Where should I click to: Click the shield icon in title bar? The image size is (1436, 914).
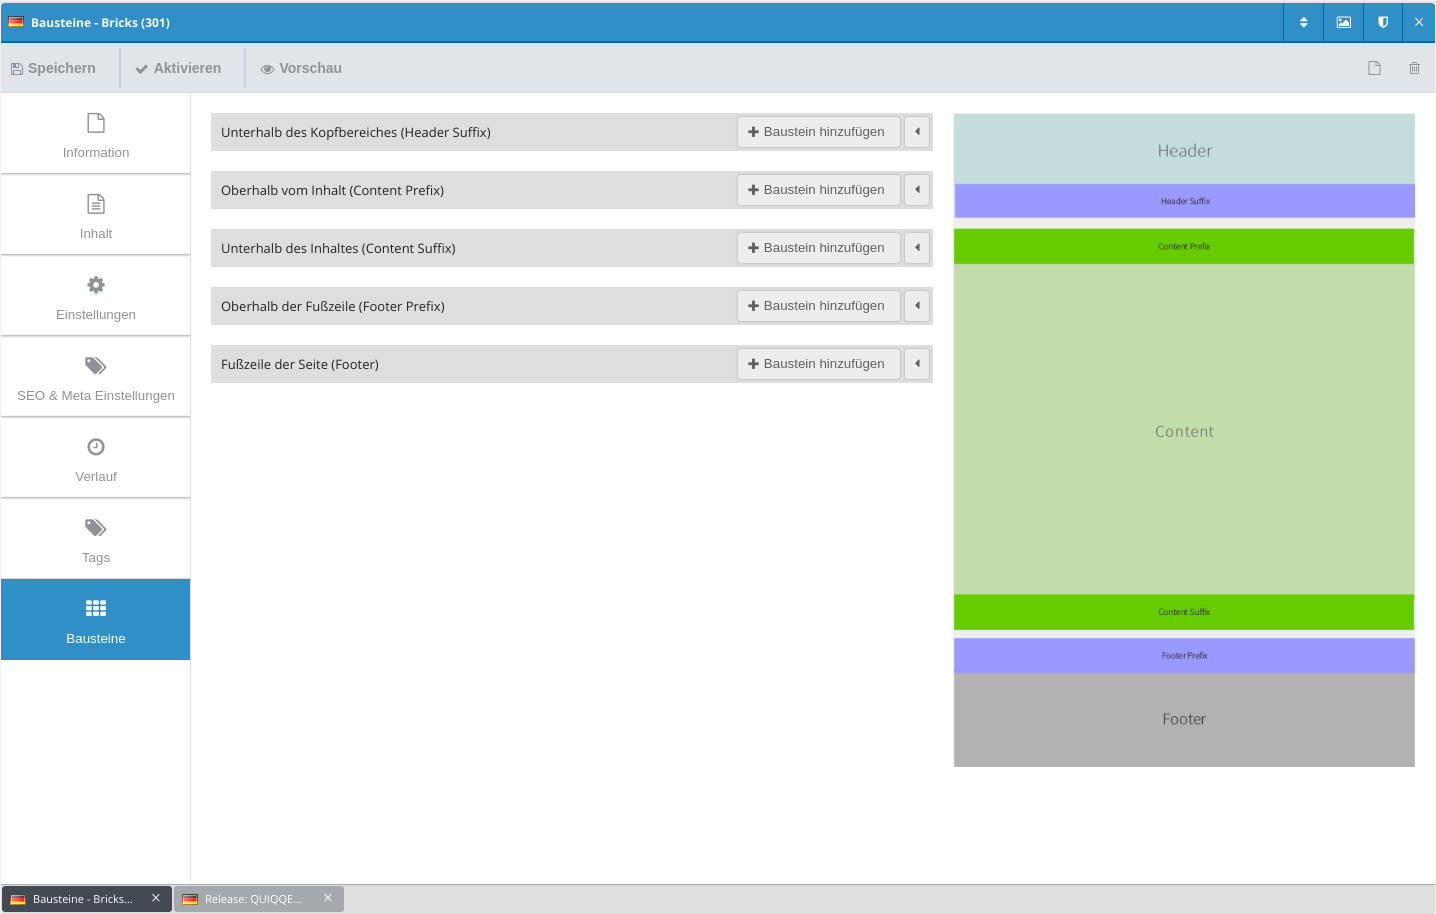[x=1383, y=22]
